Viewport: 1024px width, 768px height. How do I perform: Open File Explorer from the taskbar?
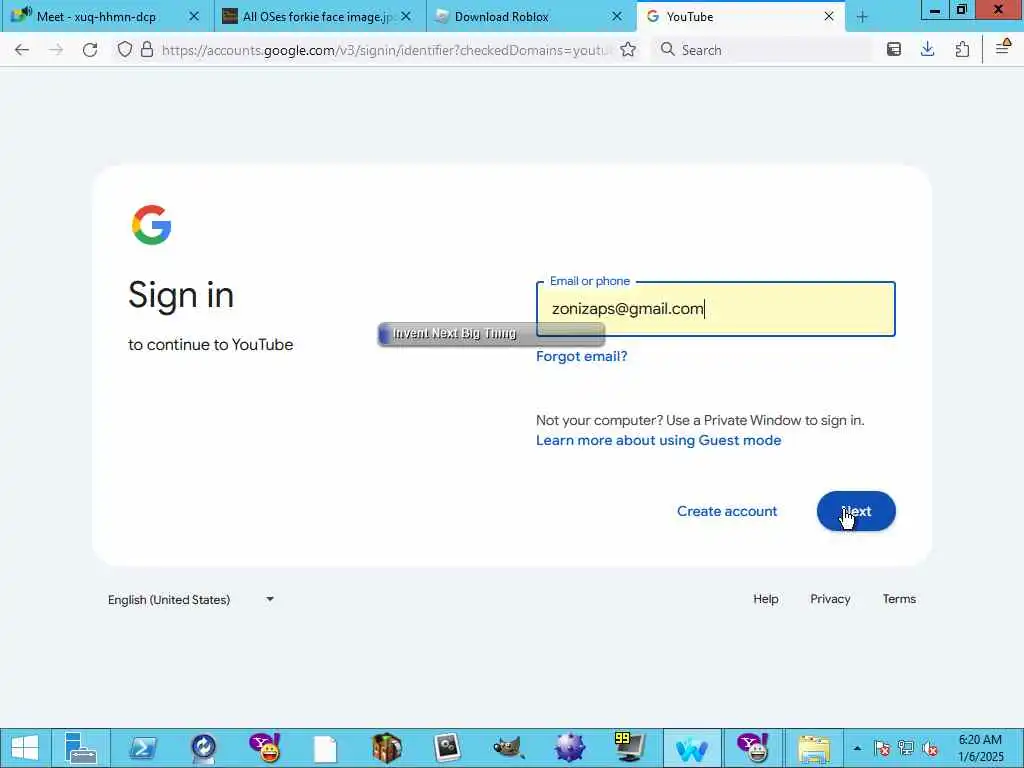(x=814, y=749)
